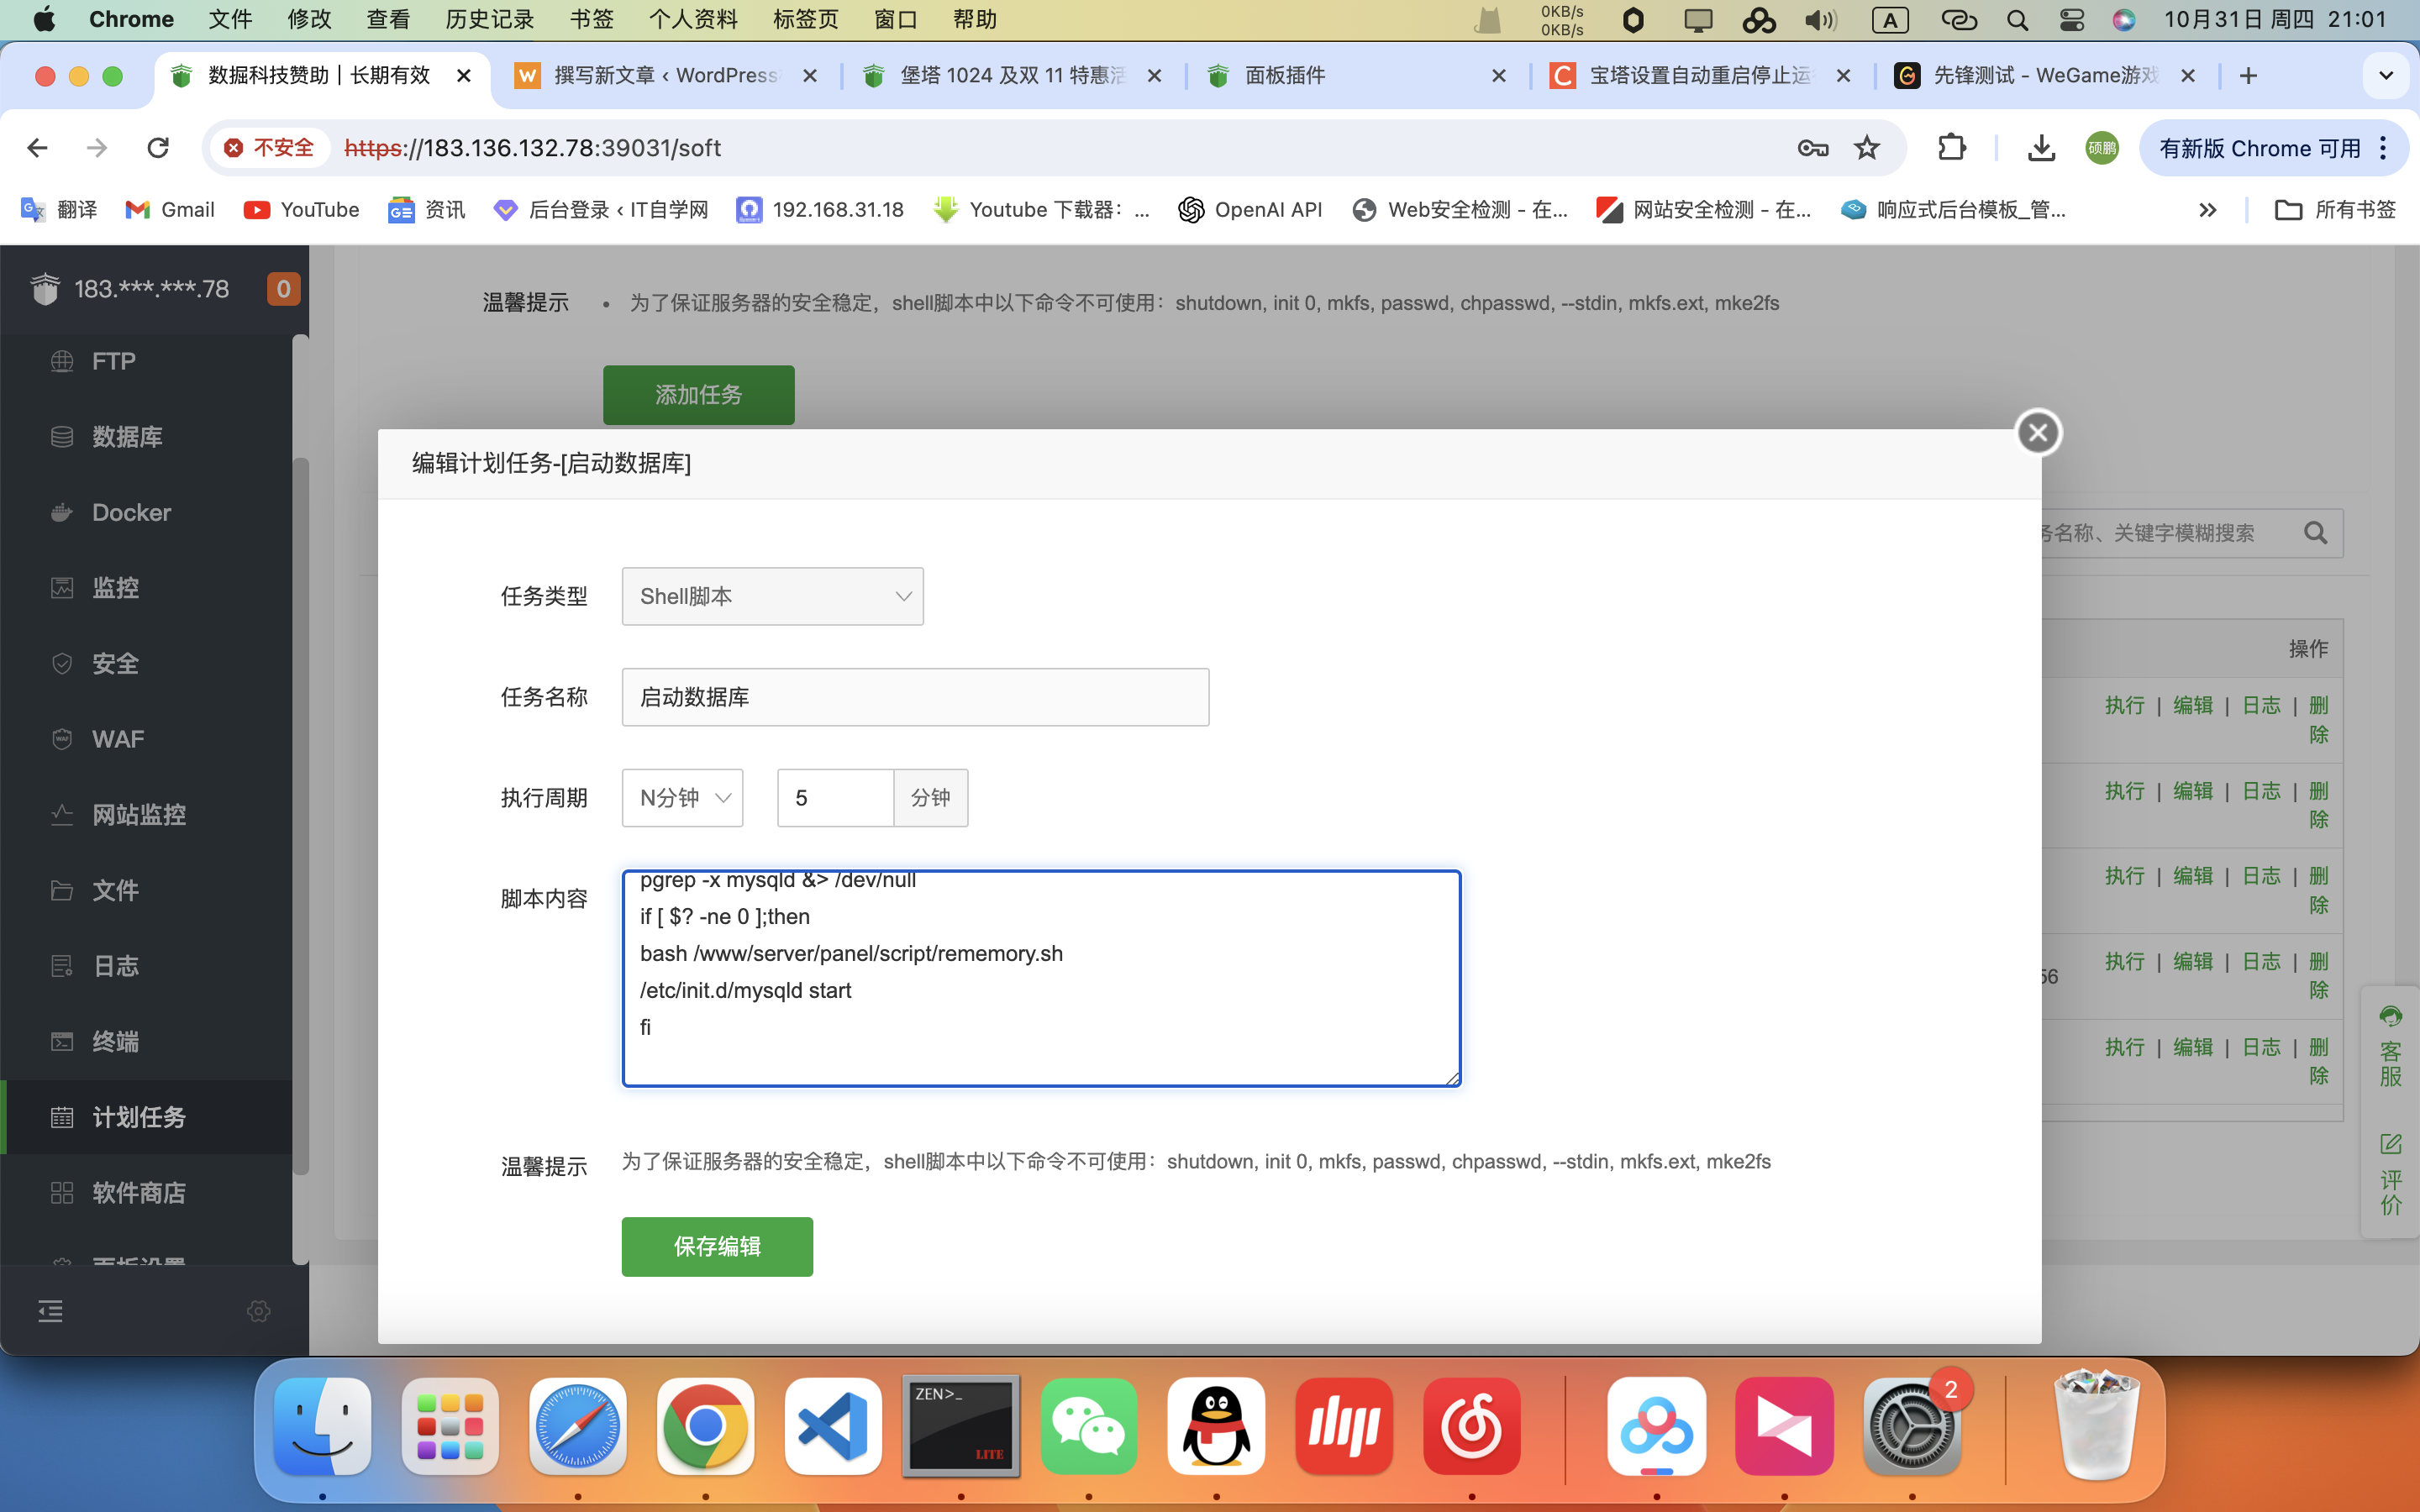Expand the N分钟 period dropdown

pyautogui.click(x=682, y=798)
